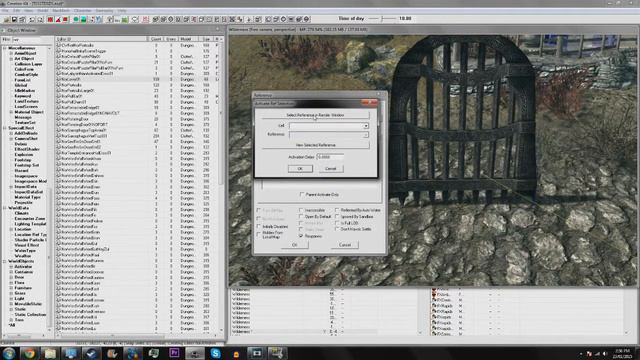Viewport: 640px width, 360px height.
Task: Toggle Reflected By Auto Water checkbox
Action: (x=337, y=210)
